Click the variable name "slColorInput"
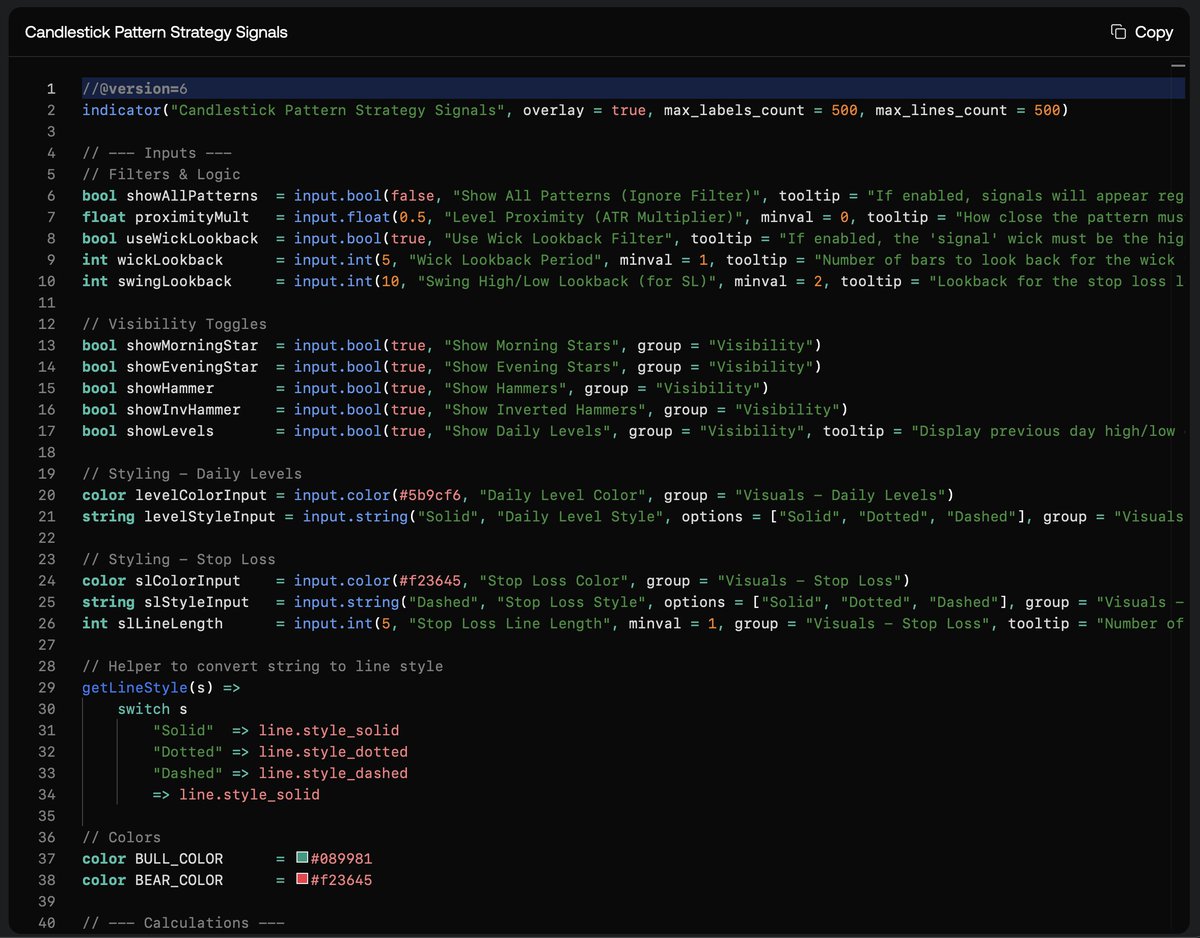The image size is (1200, 938). tap(188, 581)
